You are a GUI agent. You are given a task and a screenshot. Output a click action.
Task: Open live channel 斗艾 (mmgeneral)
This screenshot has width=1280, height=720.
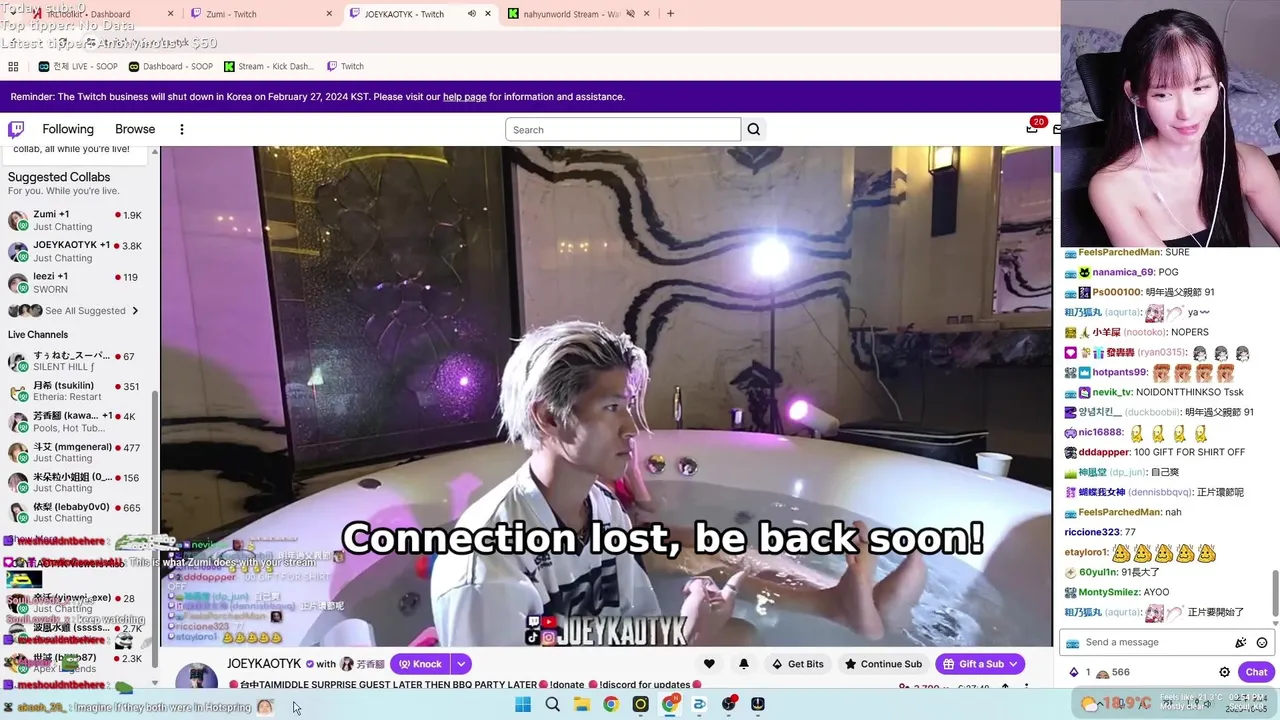click(x=76, y=452)
